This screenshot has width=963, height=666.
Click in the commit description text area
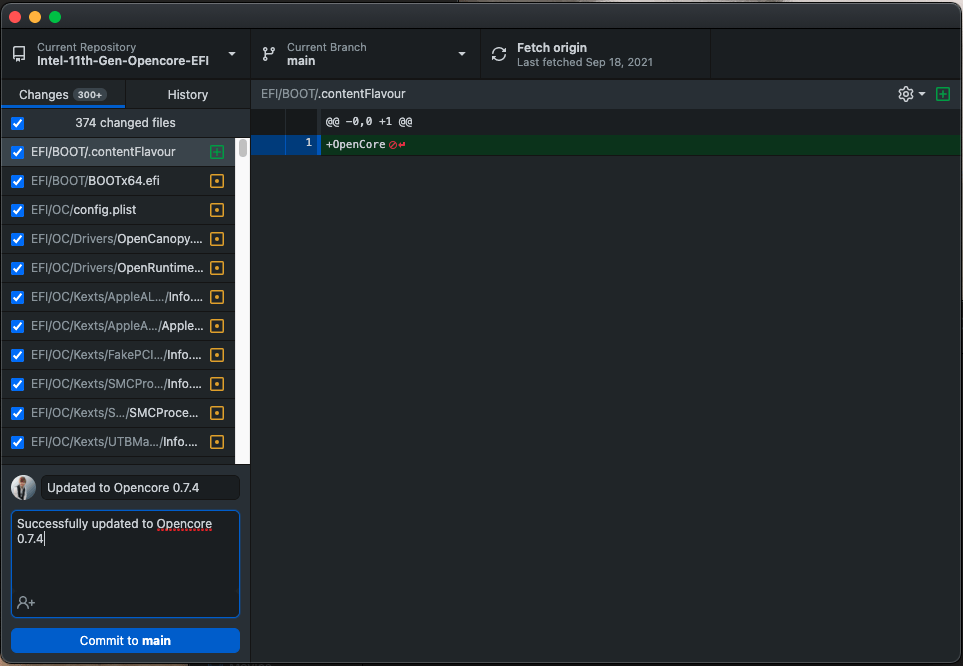[125, 563]
